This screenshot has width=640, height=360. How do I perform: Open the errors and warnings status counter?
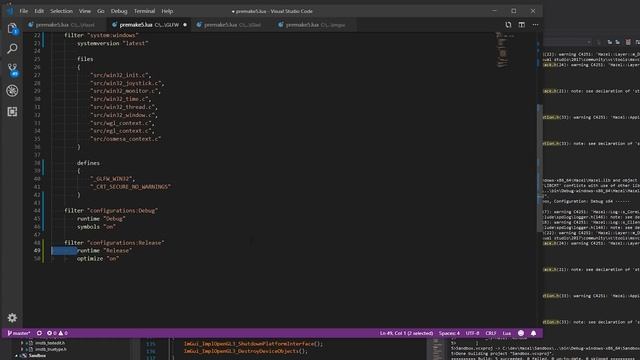[x=57, y=333]
